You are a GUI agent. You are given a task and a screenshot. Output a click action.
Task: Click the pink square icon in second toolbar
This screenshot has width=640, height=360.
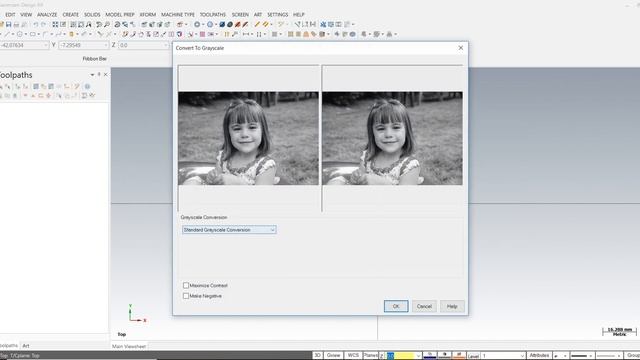click(x=202, y=34)
